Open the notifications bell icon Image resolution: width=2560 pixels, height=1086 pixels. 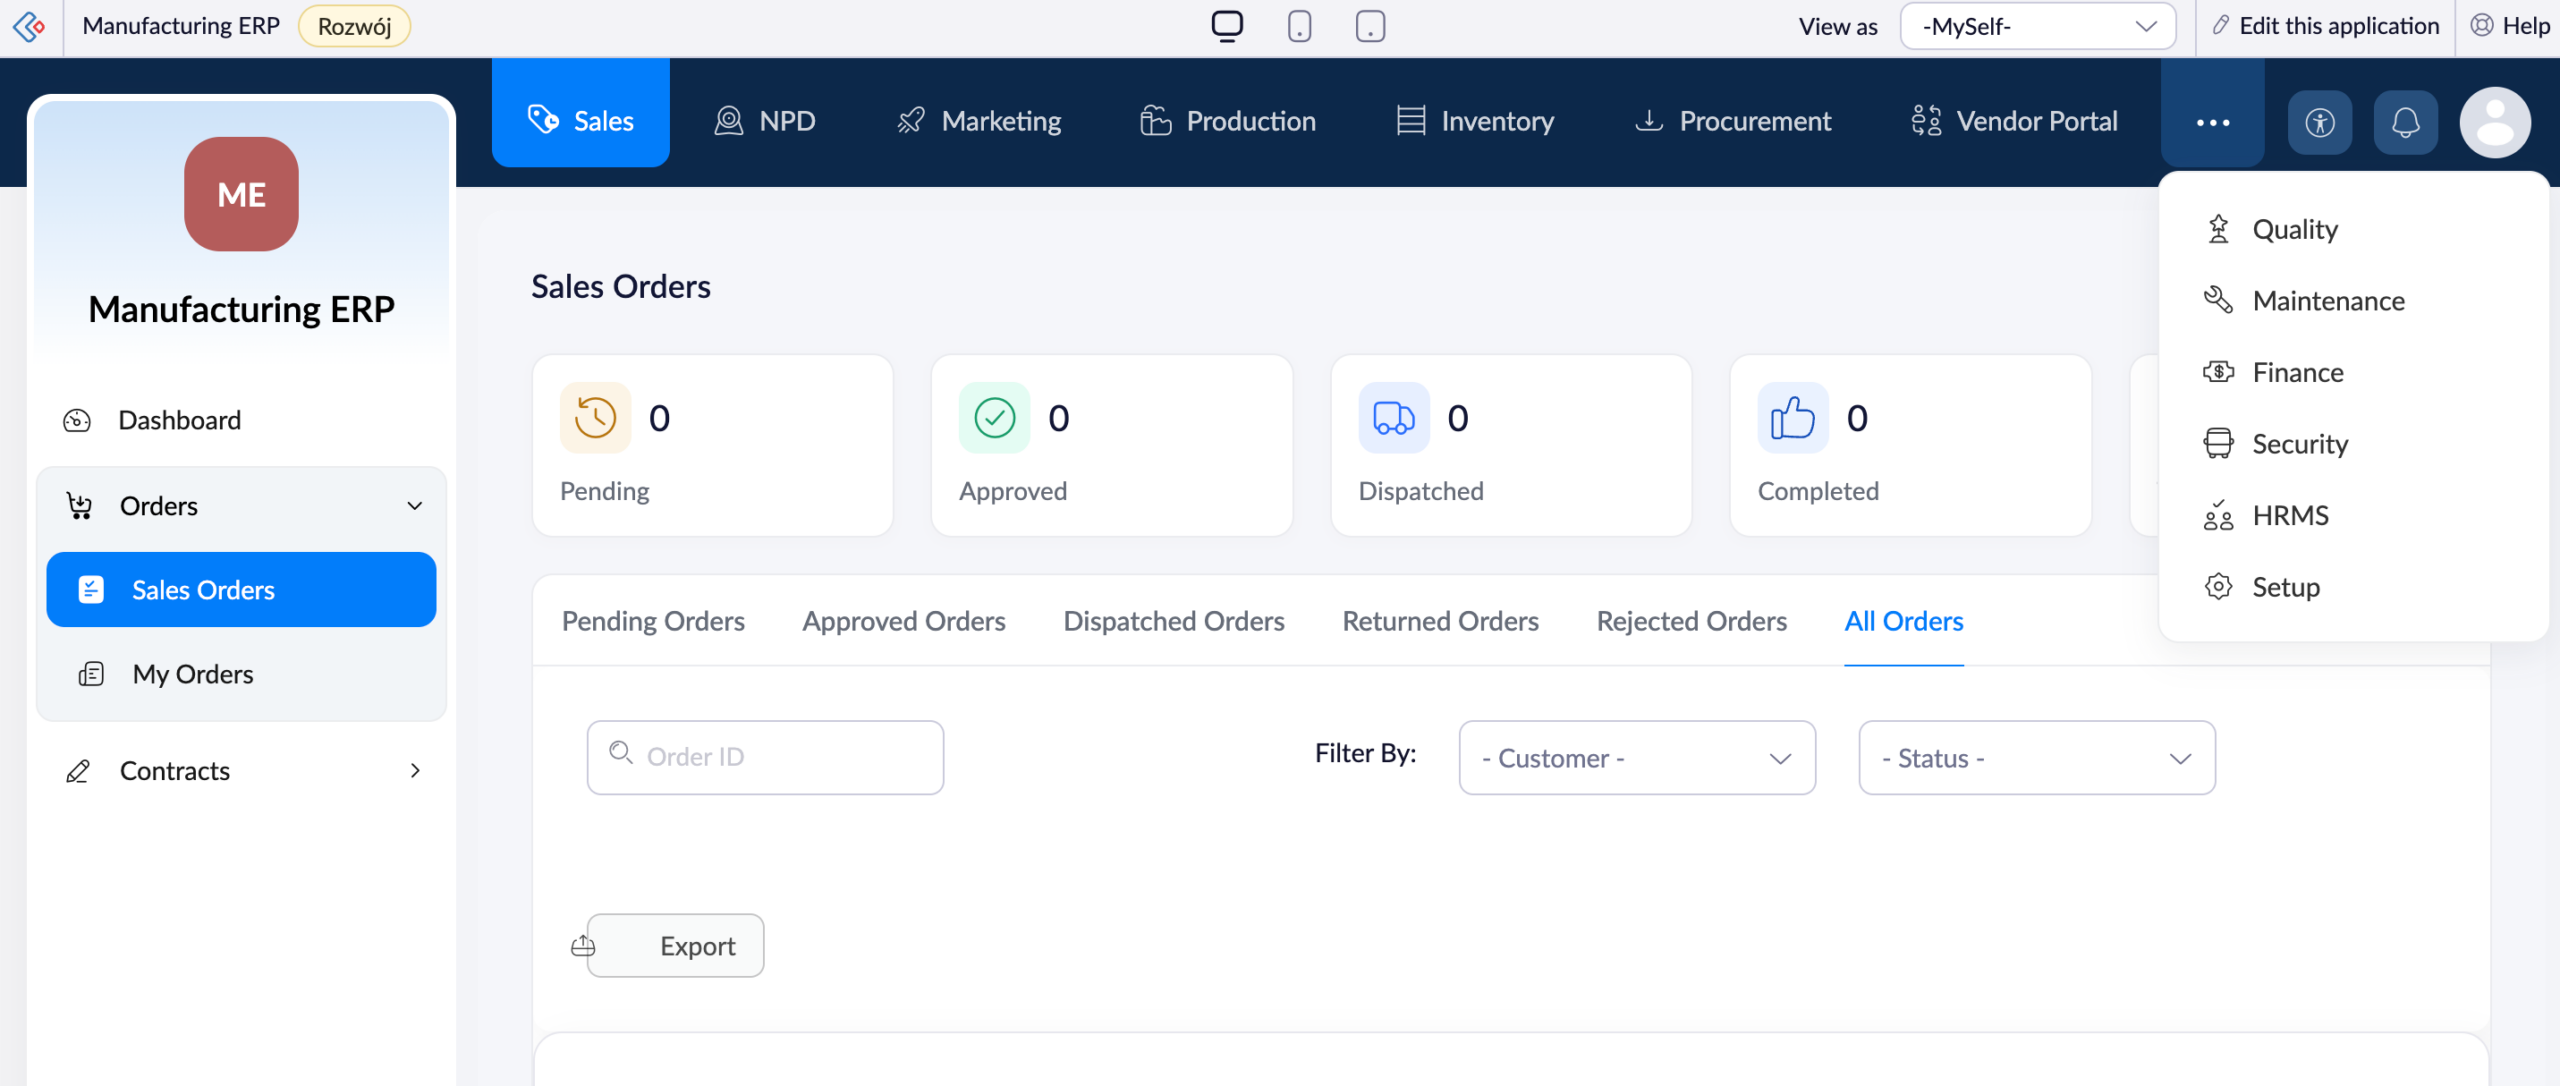[x=2405, y=122]
